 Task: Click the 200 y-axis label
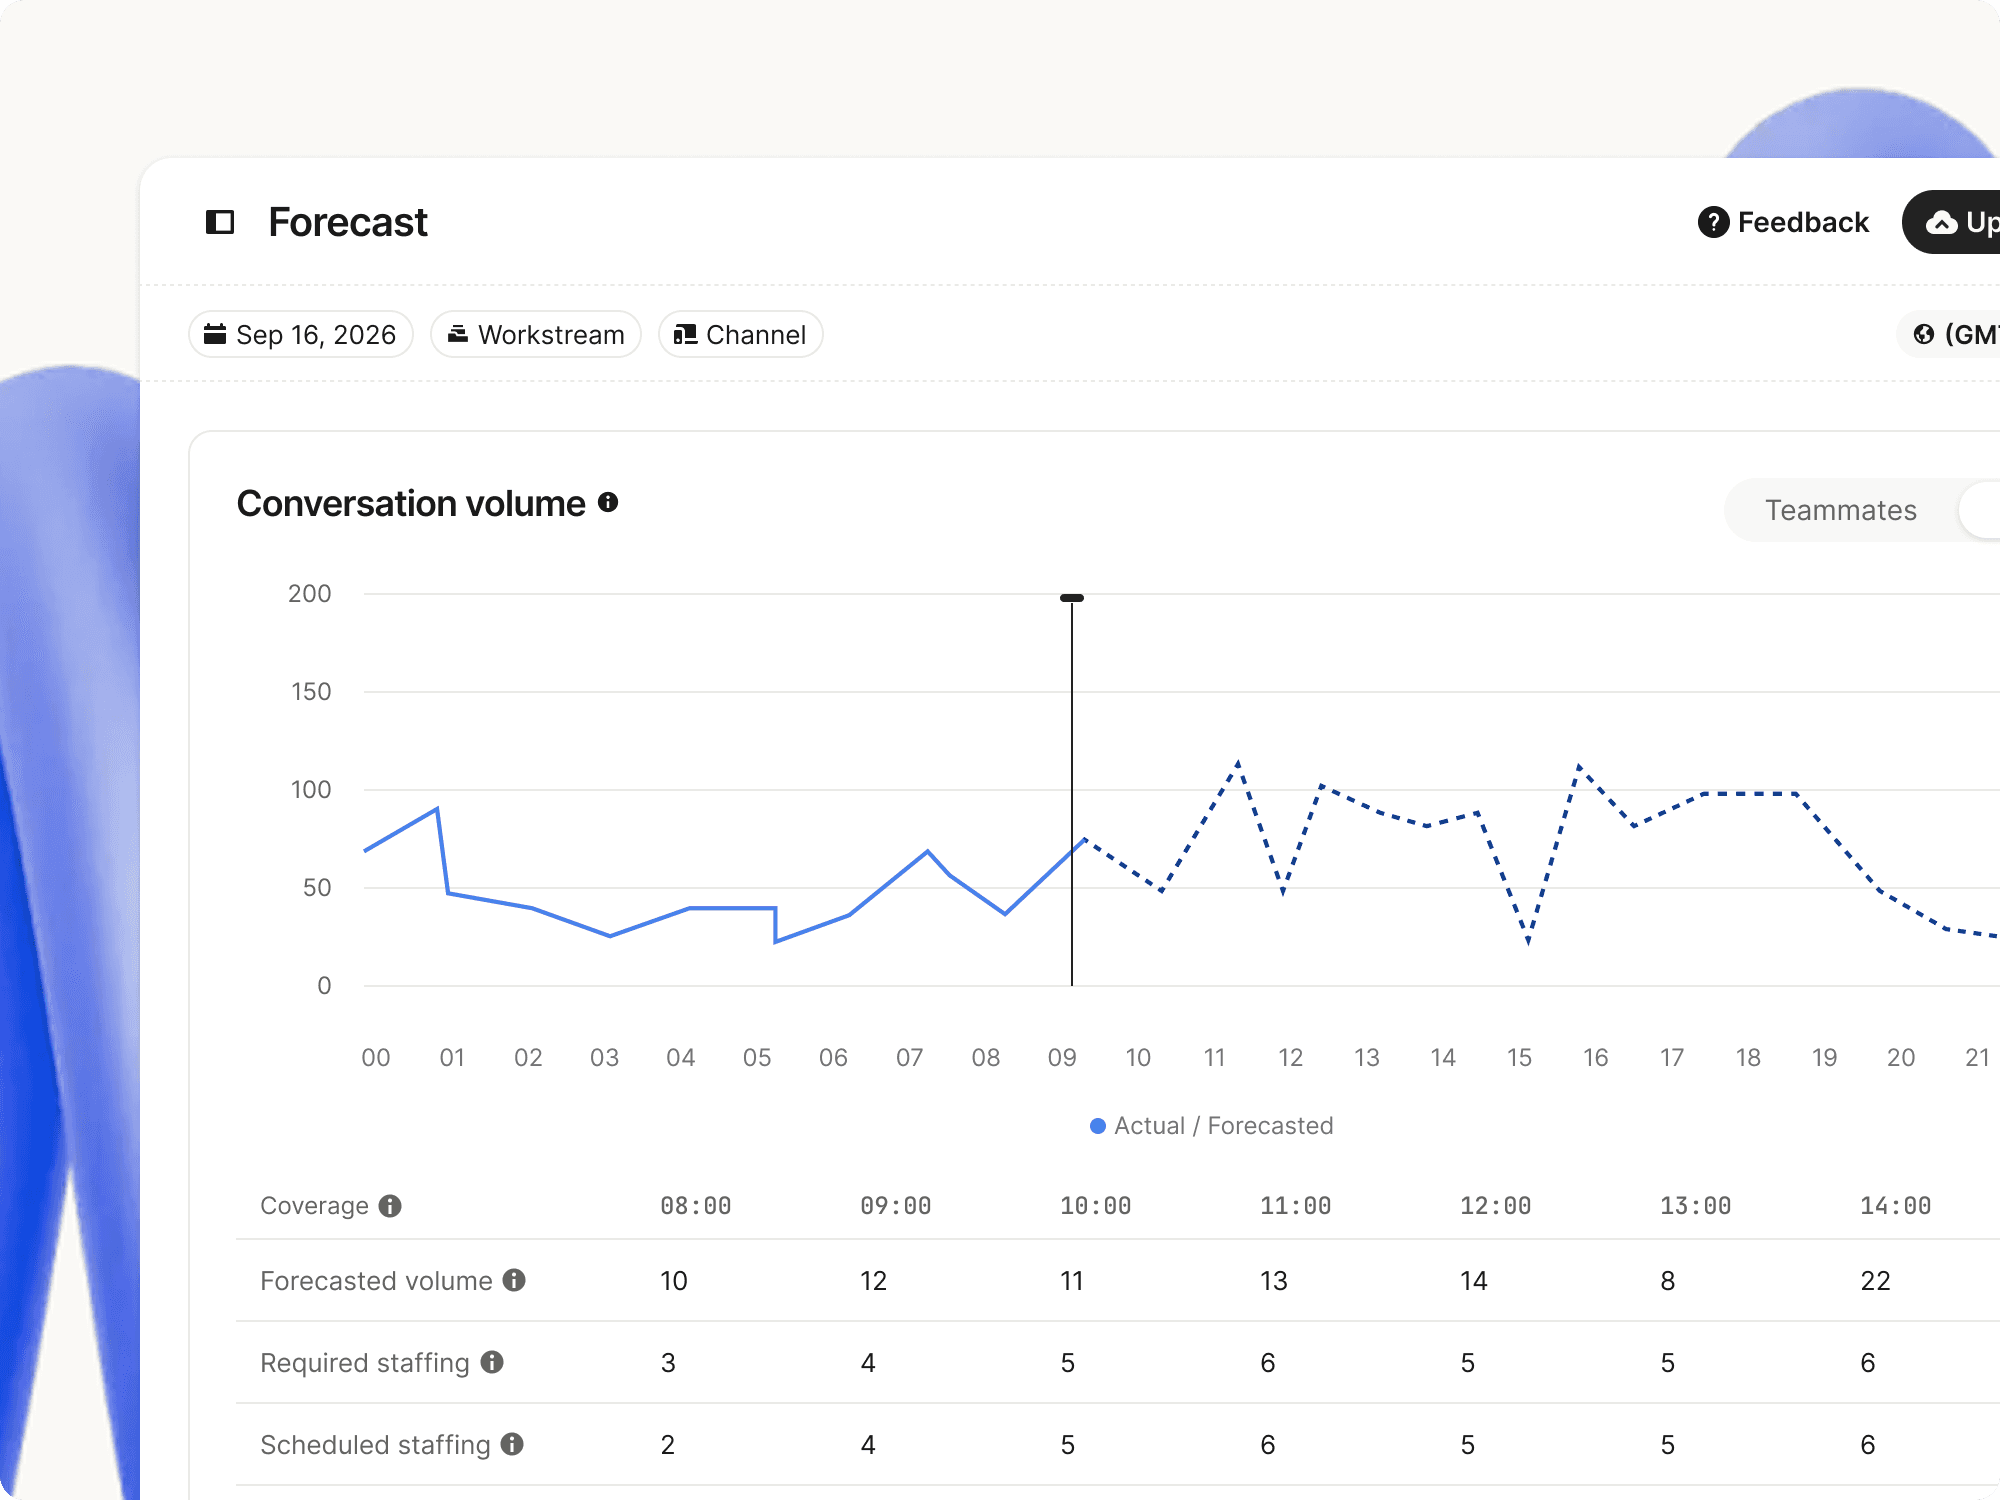pos(309,593)
